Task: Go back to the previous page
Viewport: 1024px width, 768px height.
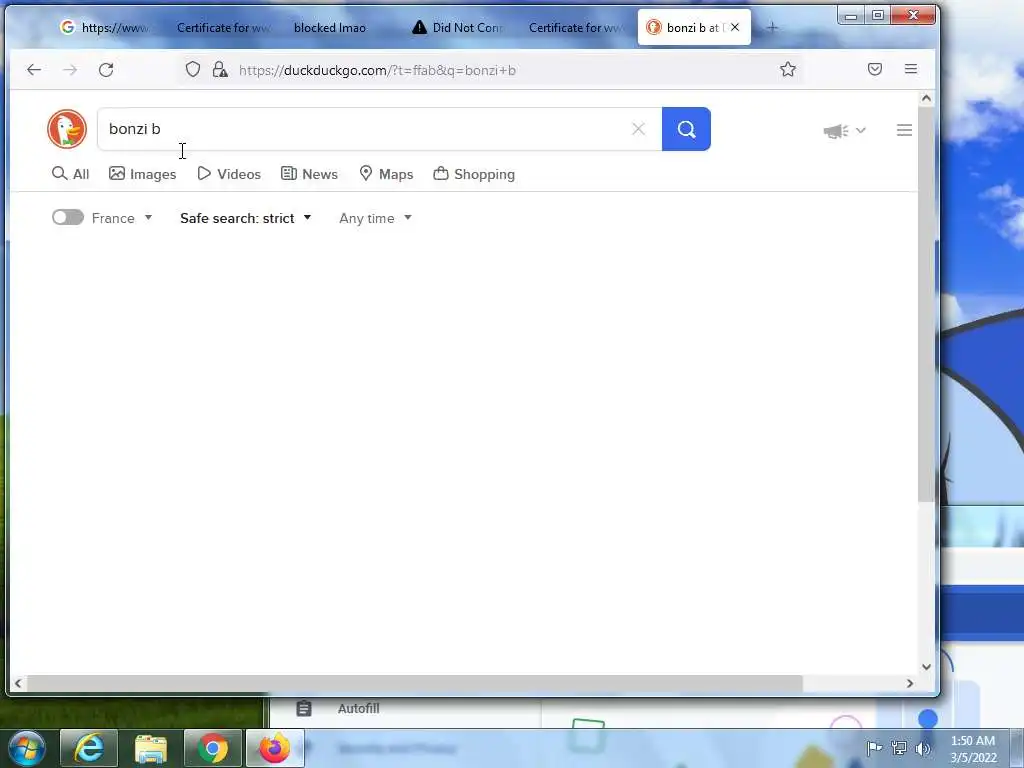Action: point(34,70)
